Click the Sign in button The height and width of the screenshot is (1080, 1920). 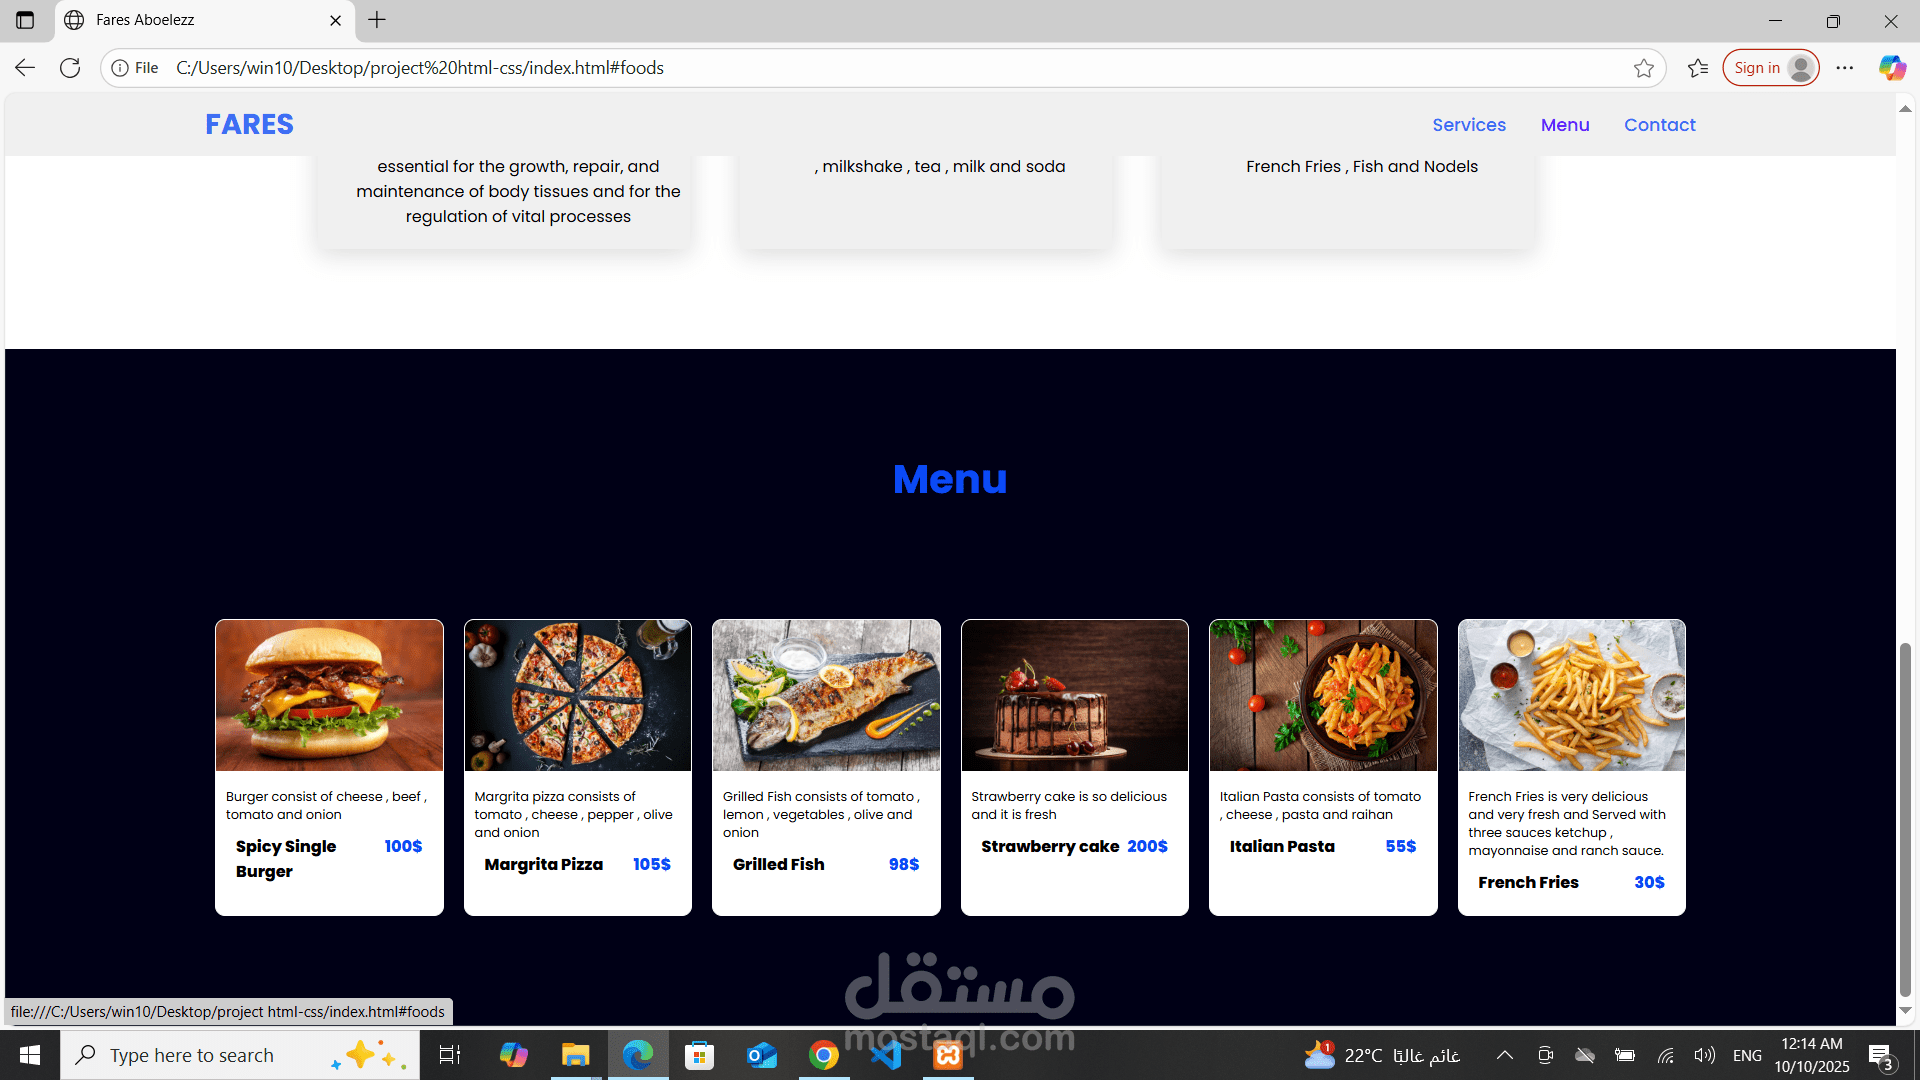(1770, 68)
